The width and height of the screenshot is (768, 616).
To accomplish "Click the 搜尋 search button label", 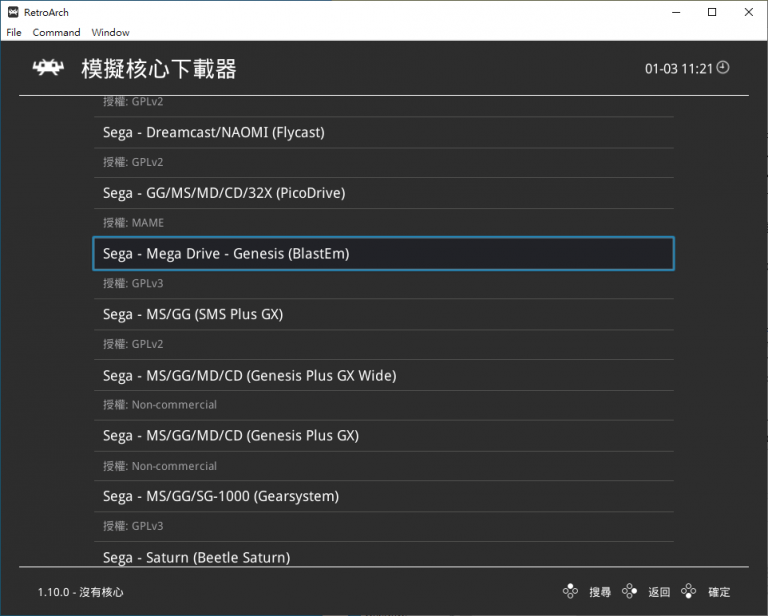I will pyautogui.click(x=600, y=592).
